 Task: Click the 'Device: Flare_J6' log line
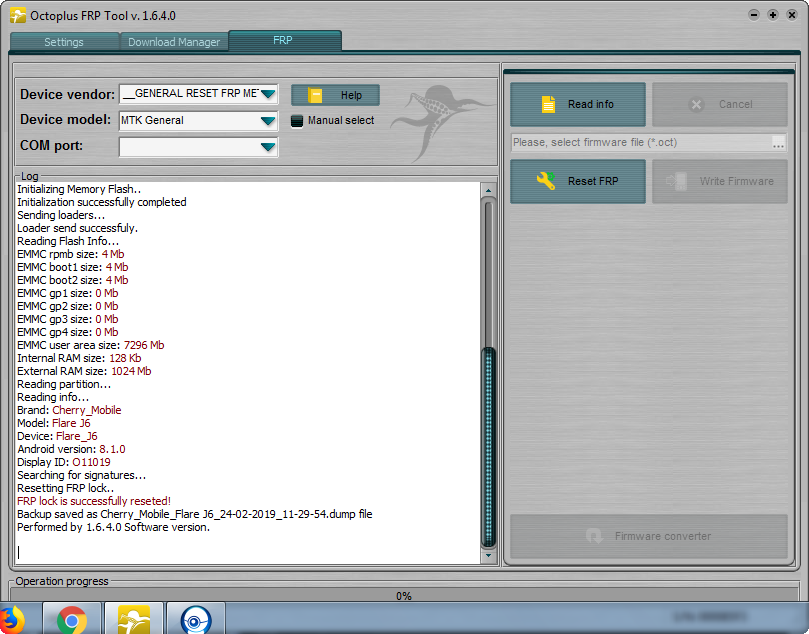[57, 436]
